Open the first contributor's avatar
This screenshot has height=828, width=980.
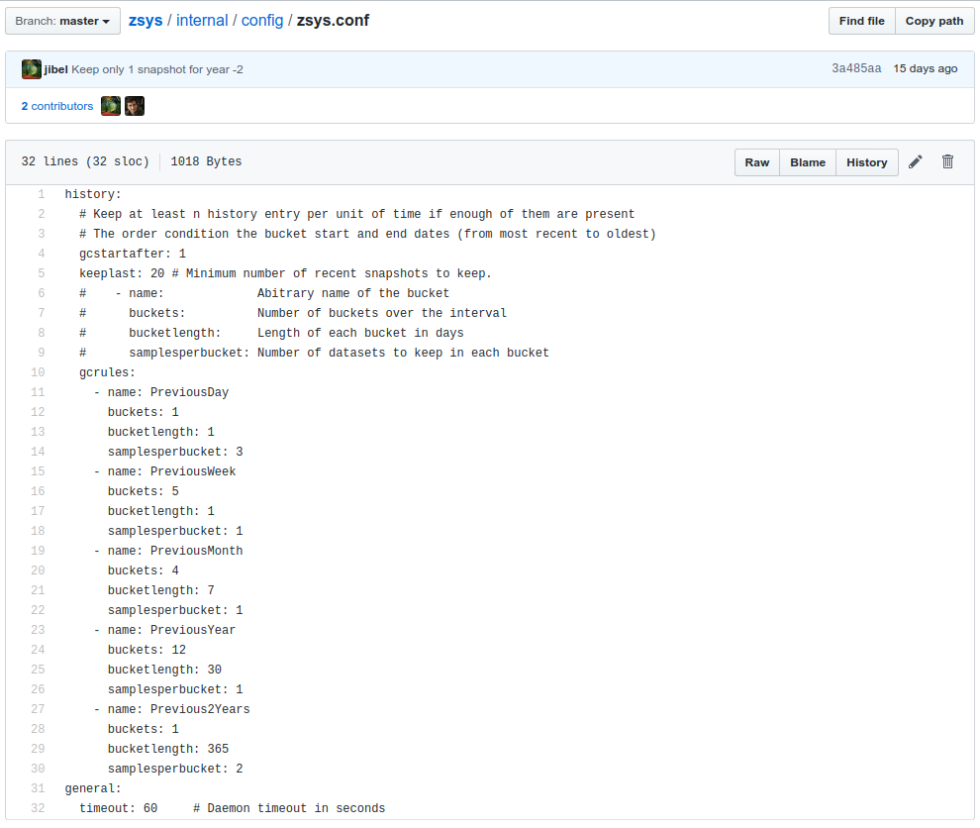click(x=110, y=105)
